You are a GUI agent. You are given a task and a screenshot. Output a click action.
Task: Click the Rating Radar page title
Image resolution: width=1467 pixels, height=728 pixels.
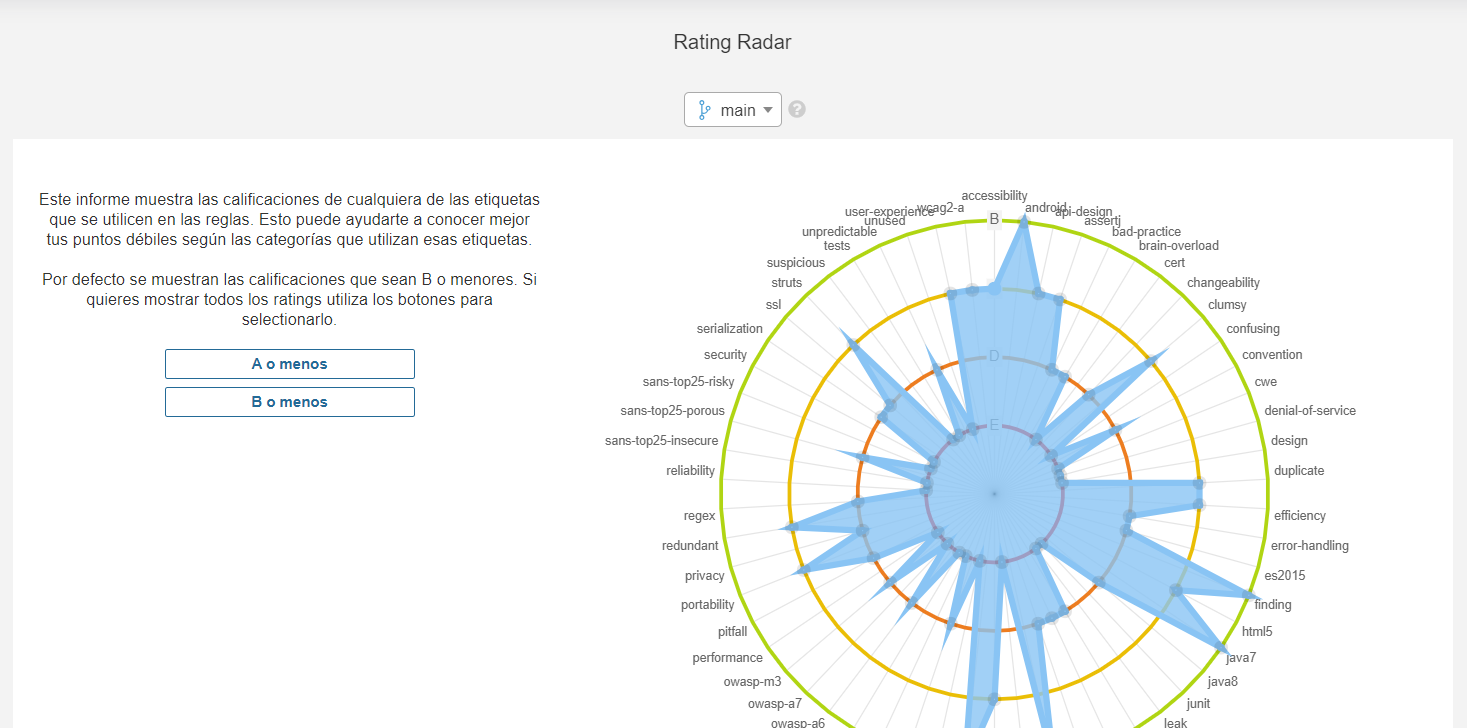click(733, 42)
